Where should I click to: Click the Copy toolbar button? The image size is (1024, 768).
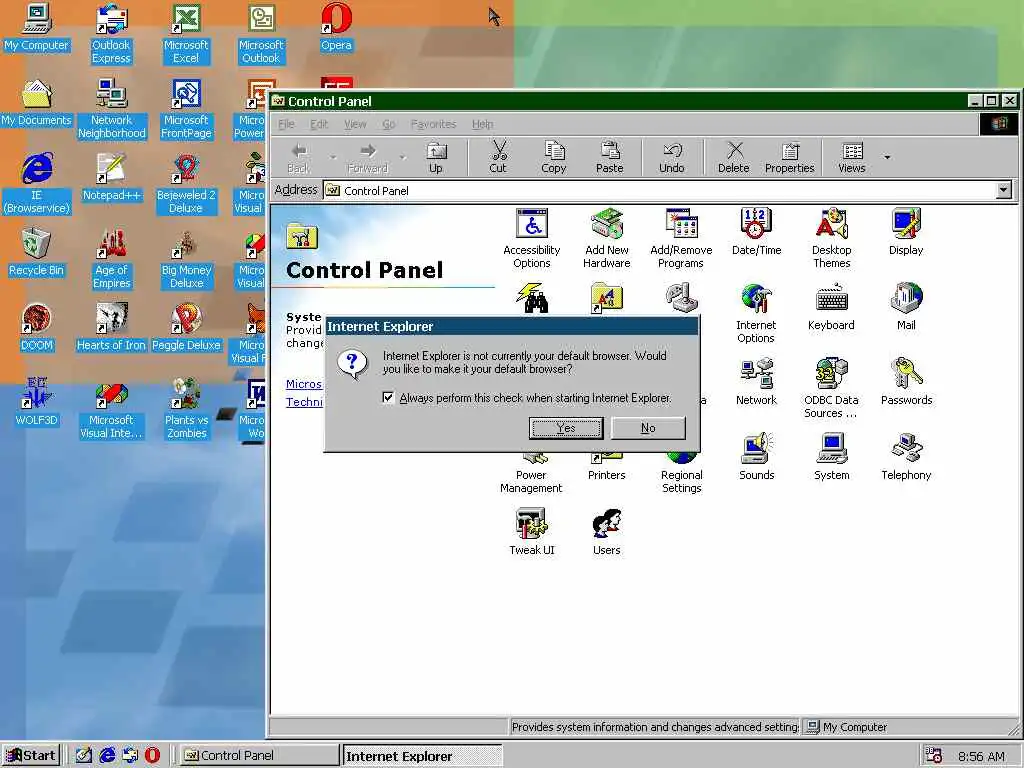[x=554, y=157]
